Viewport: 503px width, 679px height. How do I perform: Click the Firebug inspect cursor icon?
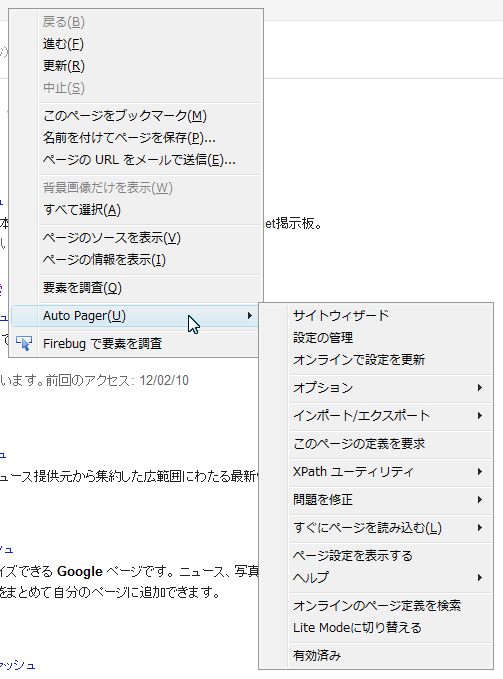[x=24, y=343]
